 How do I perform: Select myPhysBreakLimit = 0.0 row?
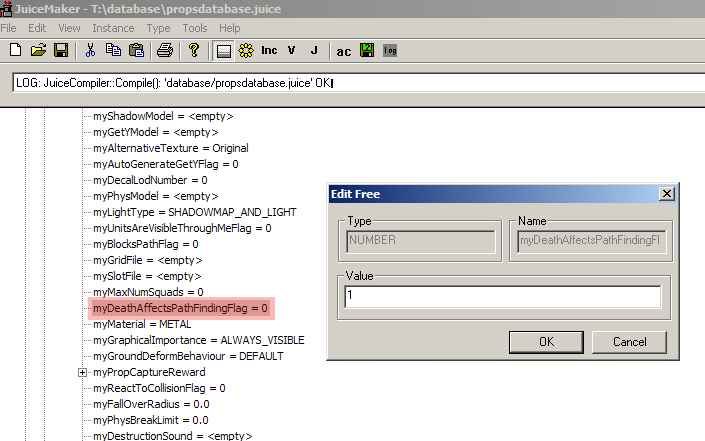pyautogui.click(x=151, y=420)
